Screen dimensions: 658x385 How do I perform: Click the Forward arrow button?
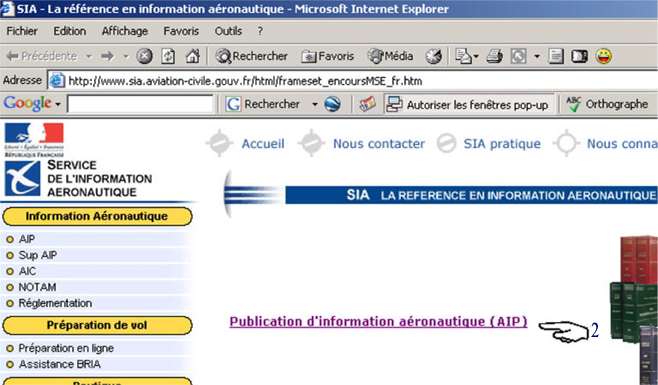[107, 56]
